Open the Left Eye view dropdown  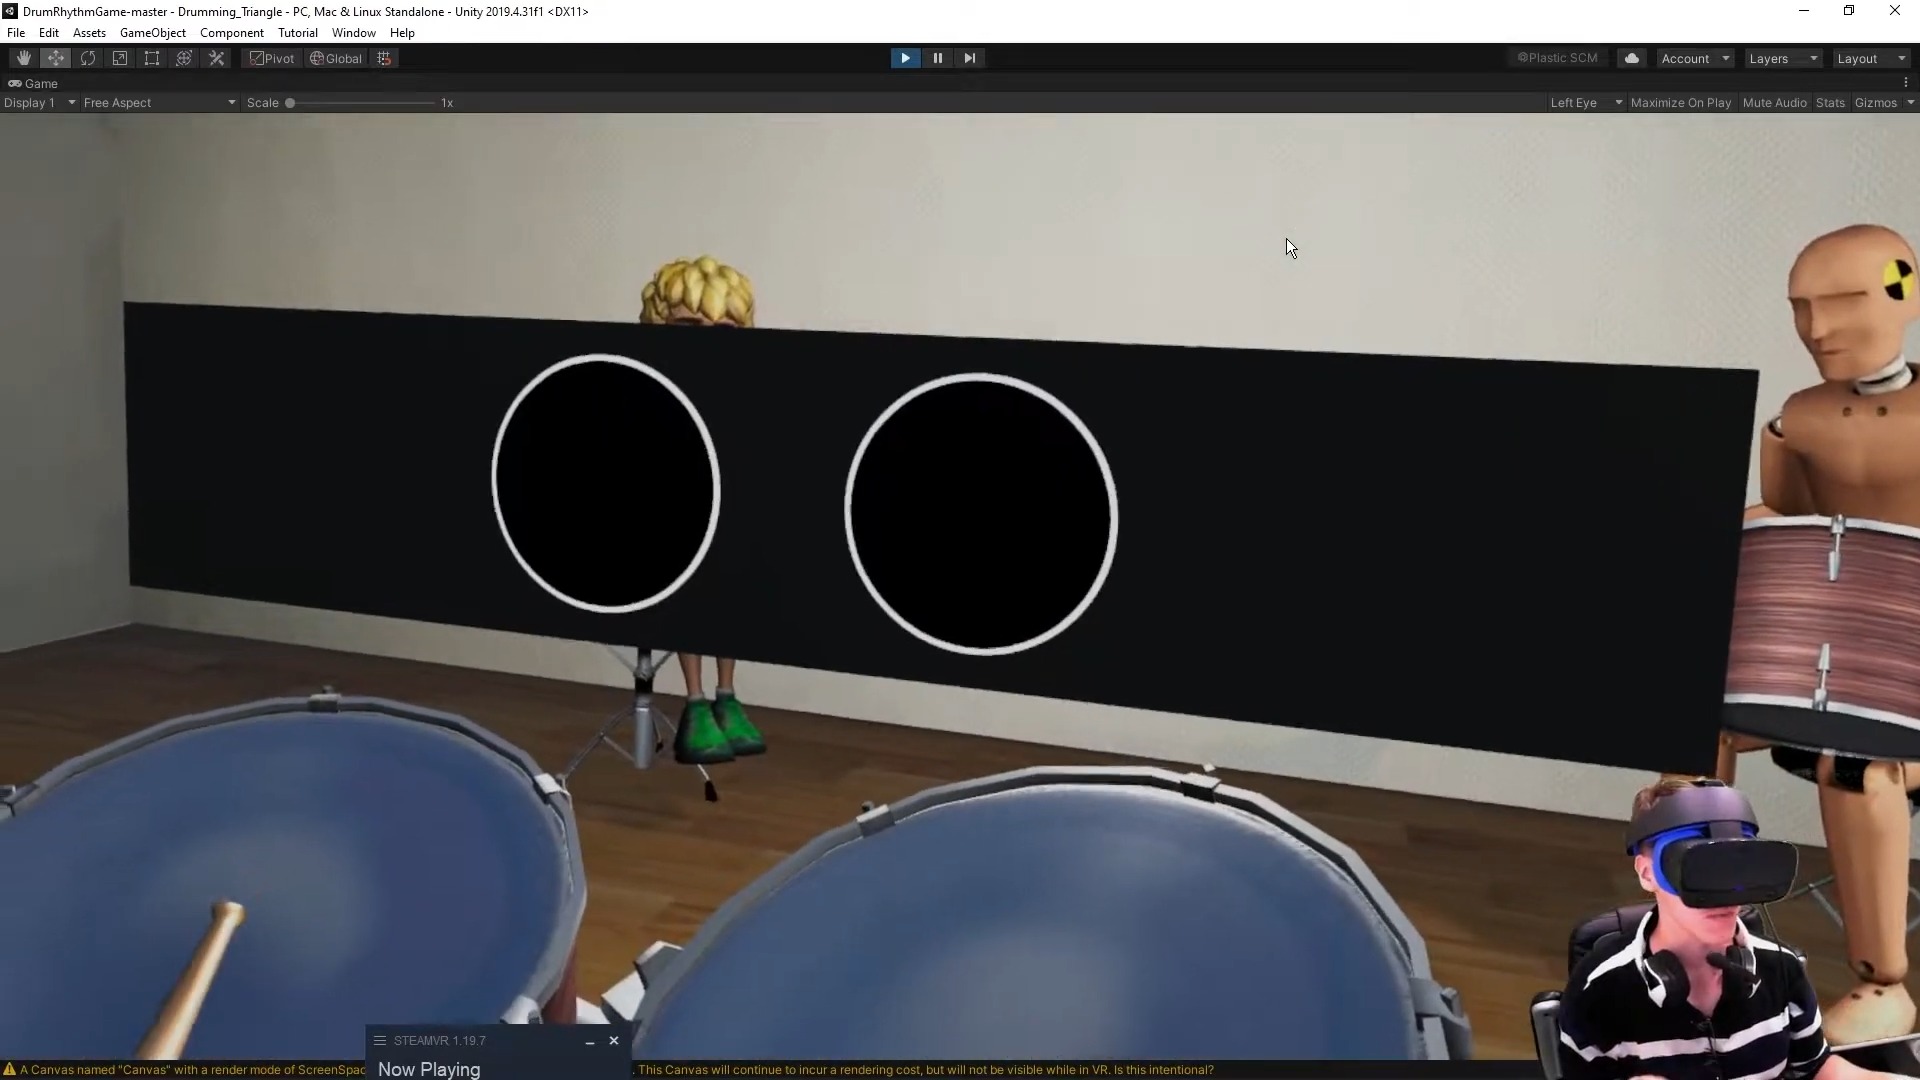pos(1585,102)
